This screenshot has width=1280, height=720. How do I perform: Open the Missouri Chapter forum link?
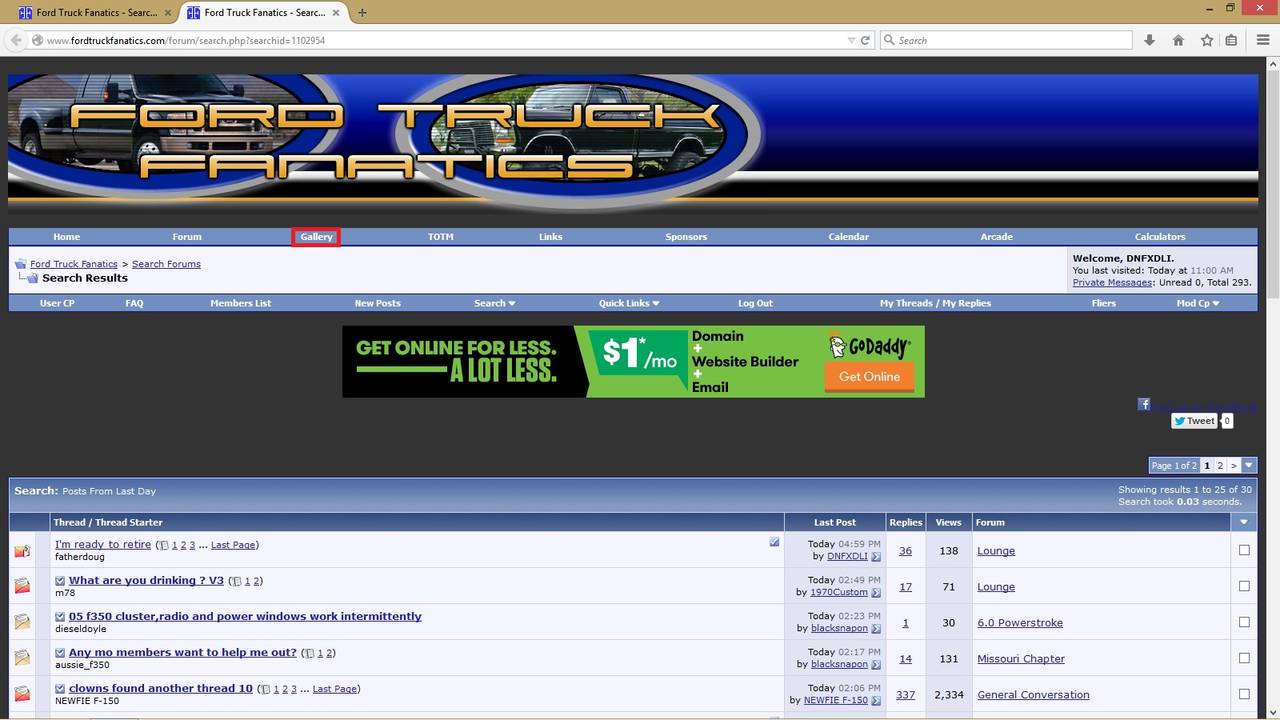click(1020, 659)
